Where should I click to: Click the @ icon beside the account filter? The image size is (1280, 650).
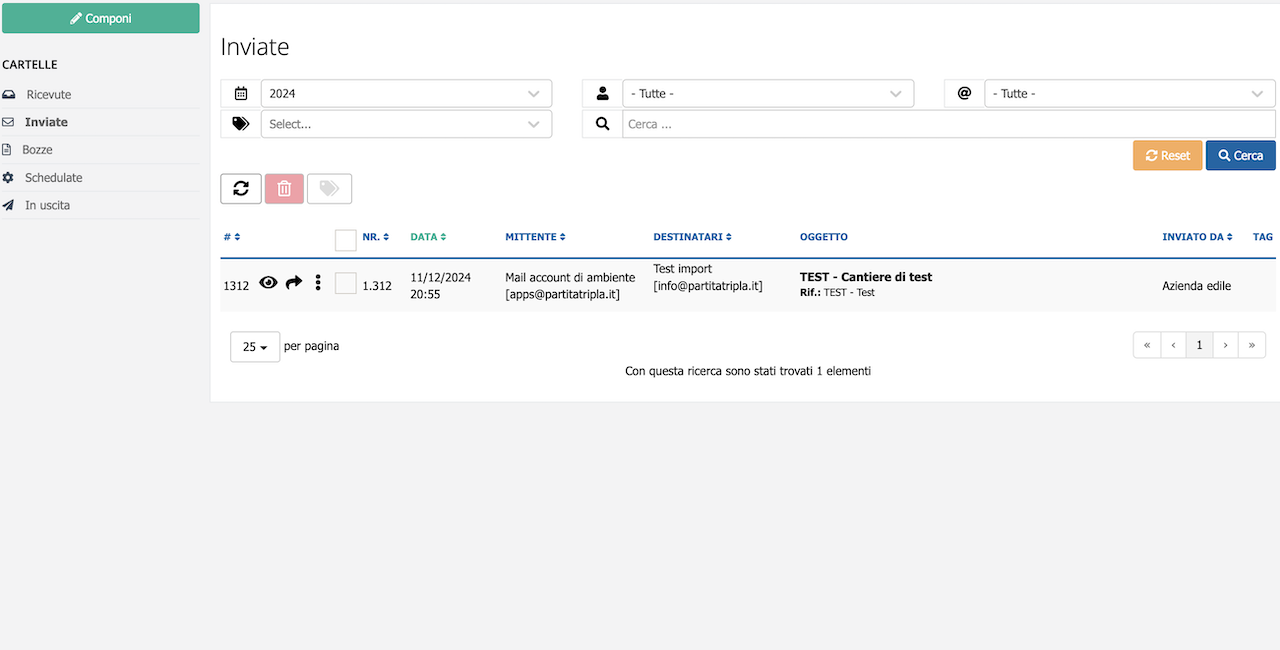click(x=964, y=94)
